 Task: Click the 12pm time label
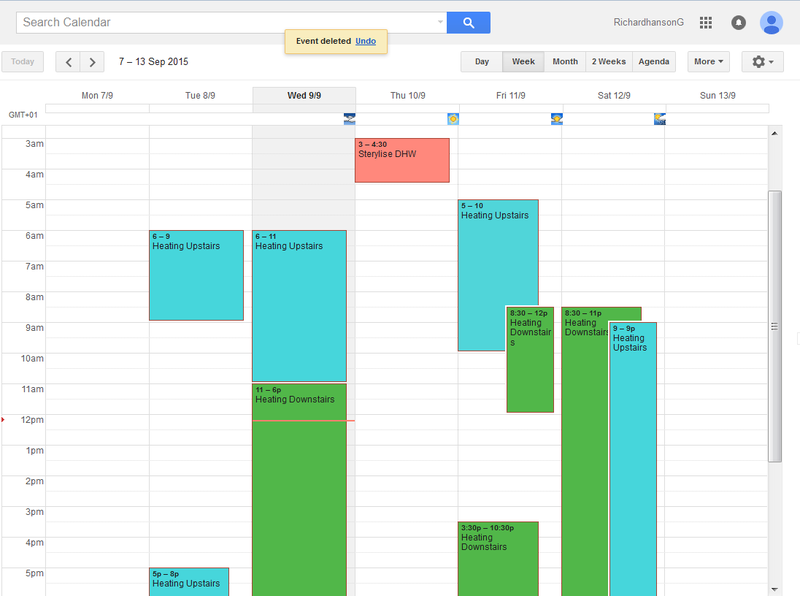(32, 420)
